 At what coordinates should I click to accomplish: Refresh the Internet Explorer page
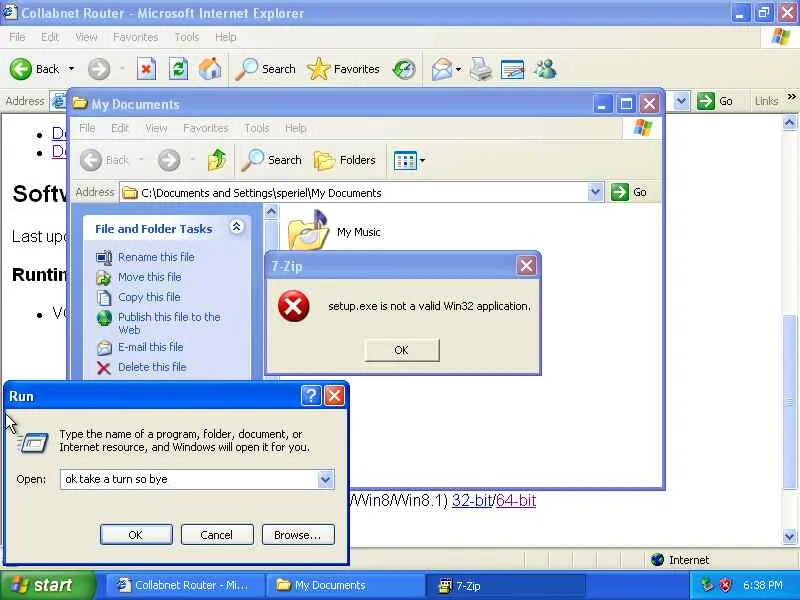tap(178, 69)
